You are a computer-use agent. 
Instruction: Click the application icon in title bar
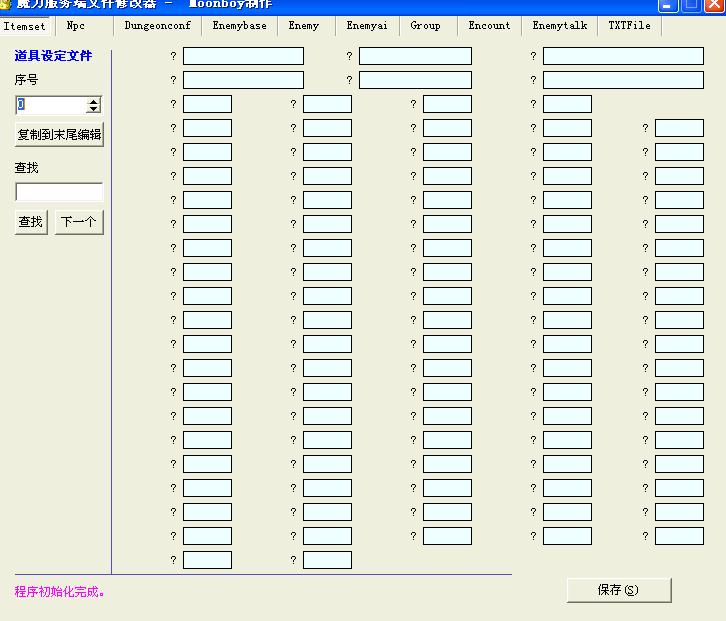pos(6,4)
